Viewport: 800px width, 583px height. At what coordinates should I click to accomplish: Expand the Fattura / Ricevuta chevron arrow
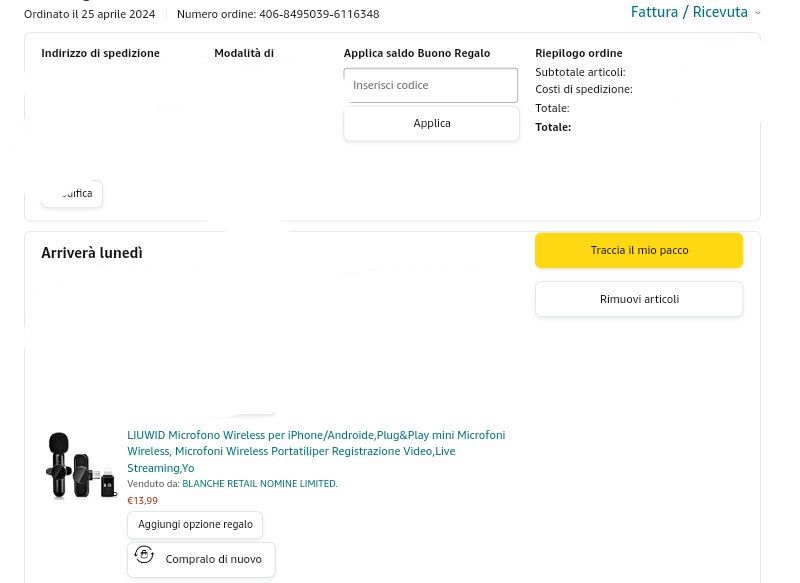point(757,13)
